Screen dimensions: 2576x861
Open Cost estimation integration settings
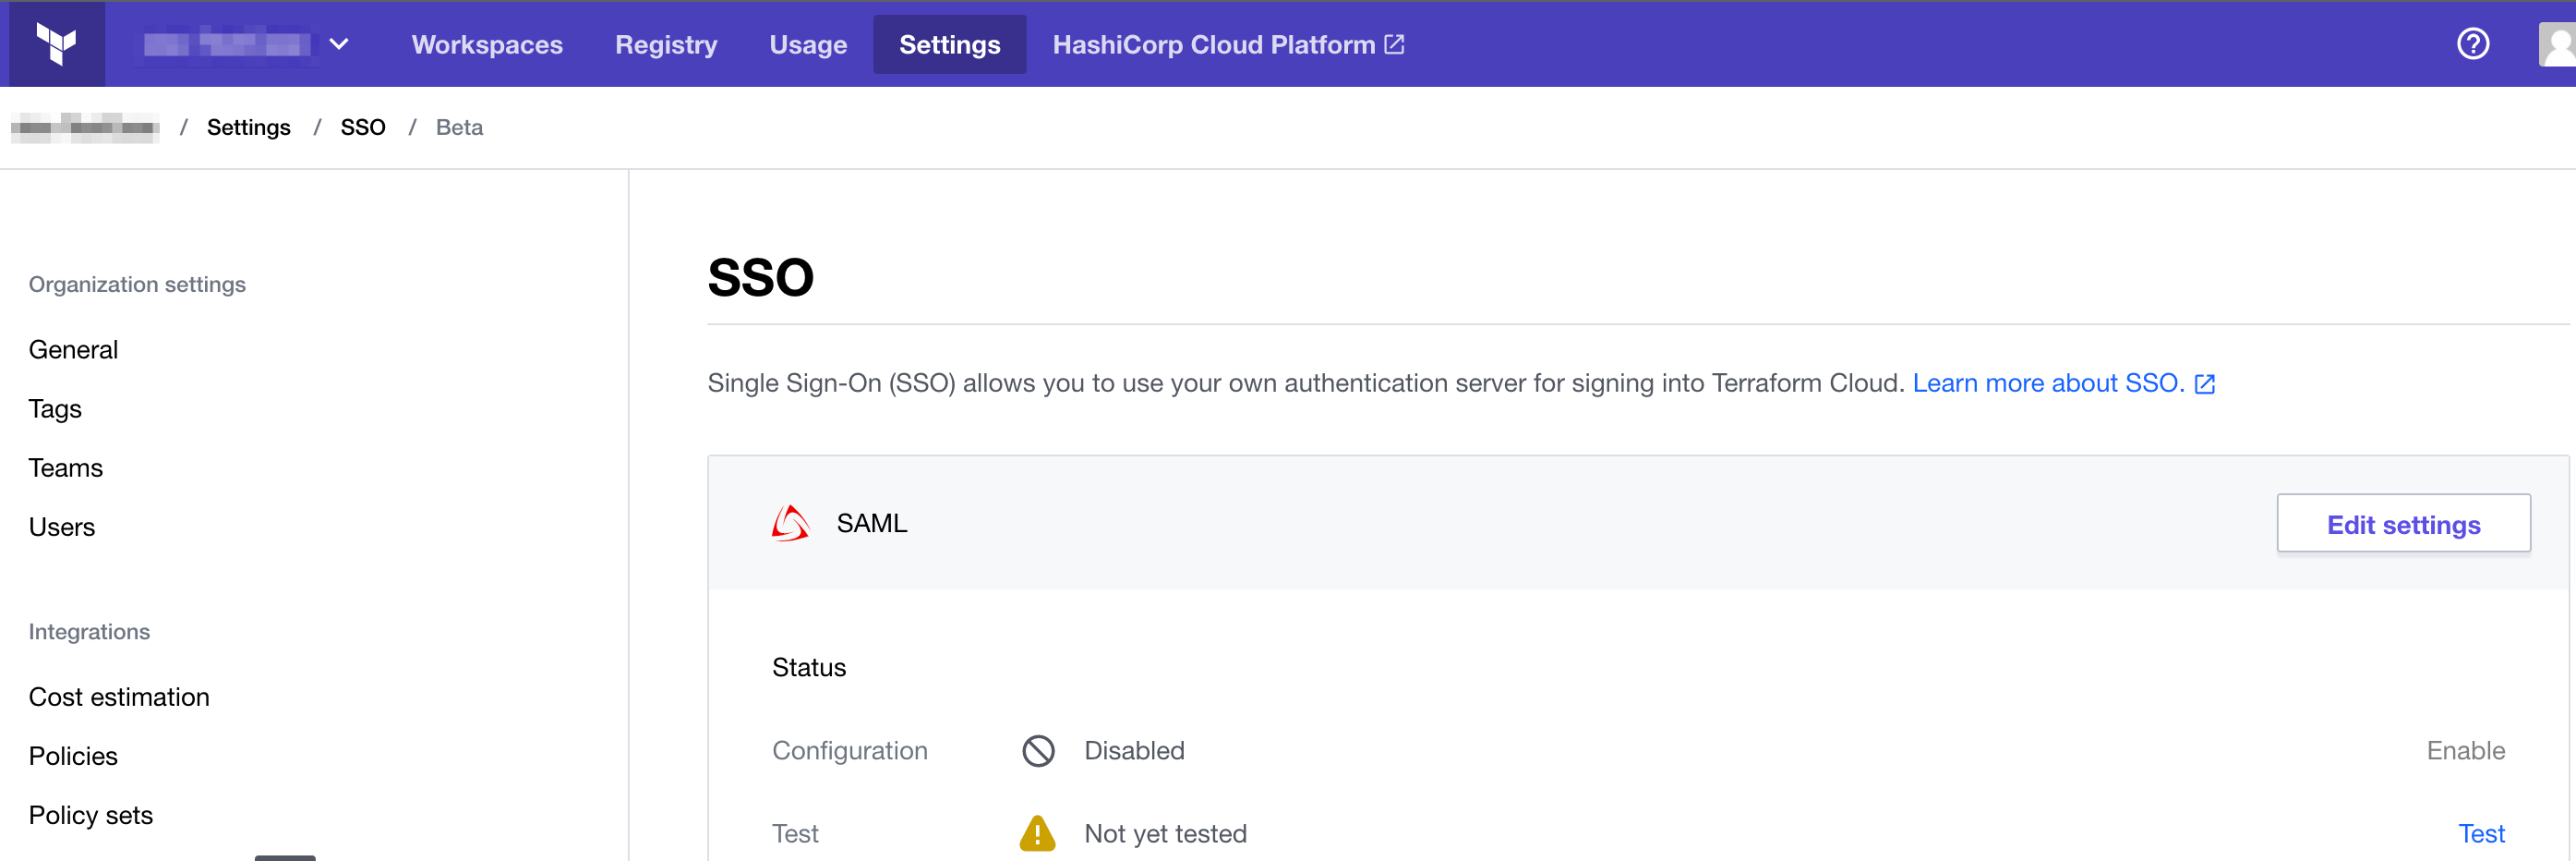tap(119, 697)
